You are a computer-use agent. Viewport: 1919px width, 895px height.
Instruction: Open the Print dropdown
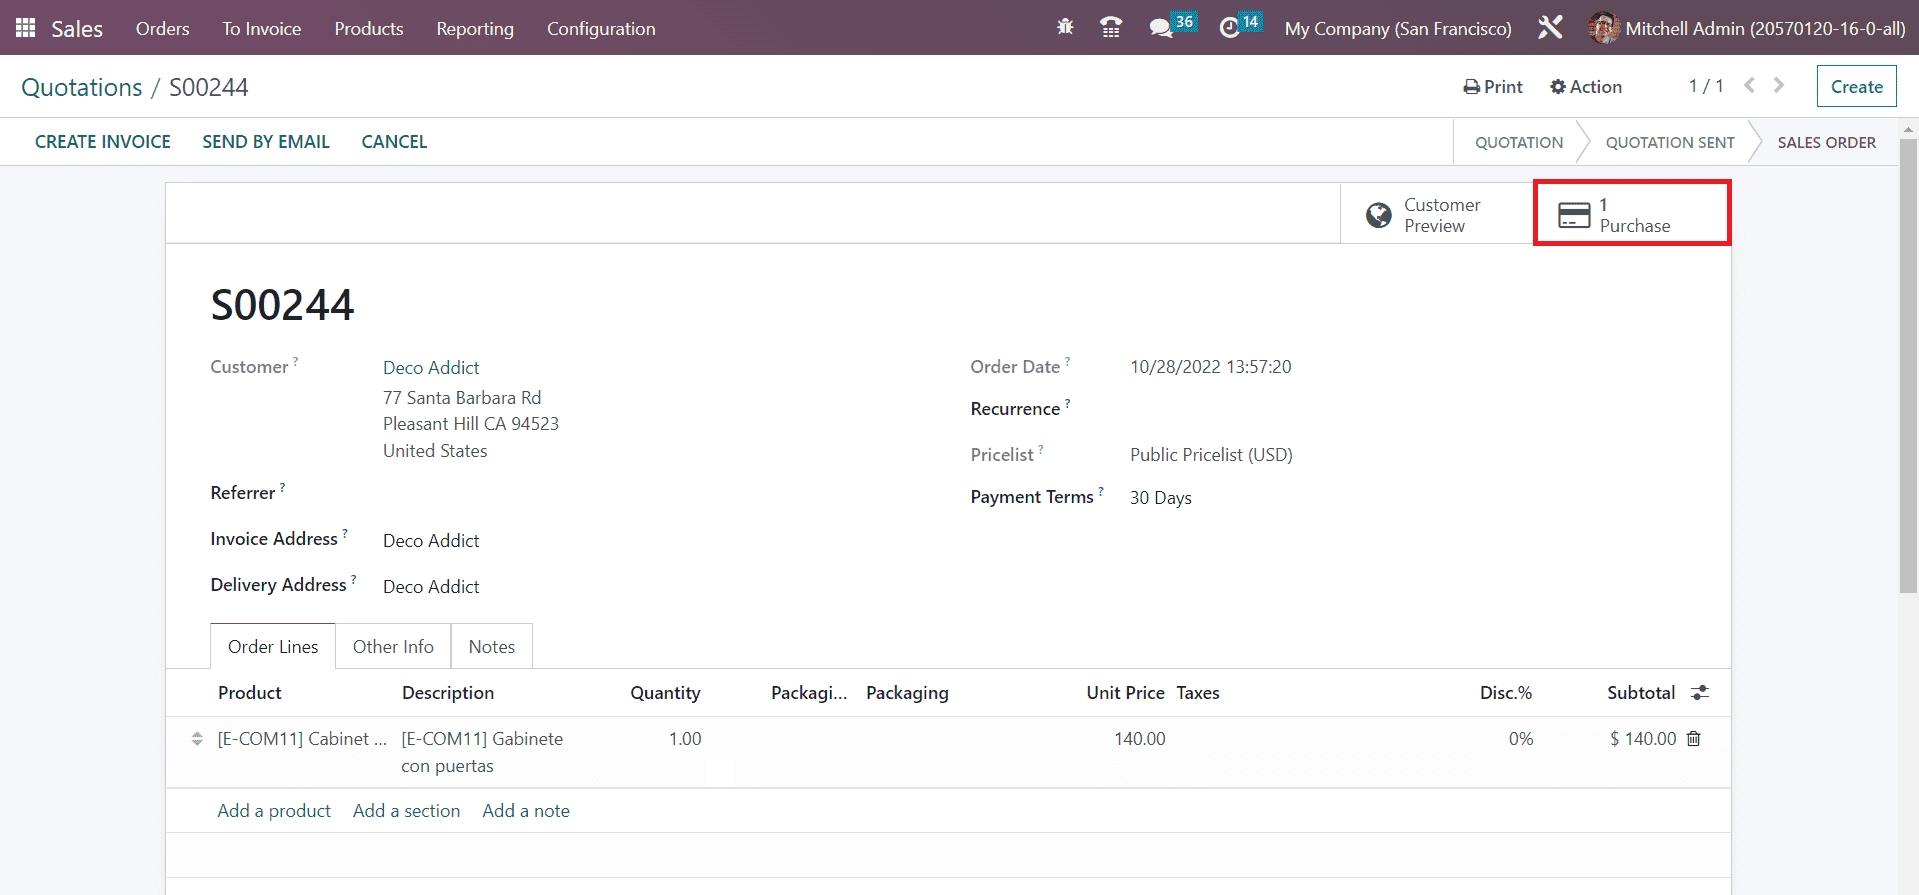(1493, 87)
